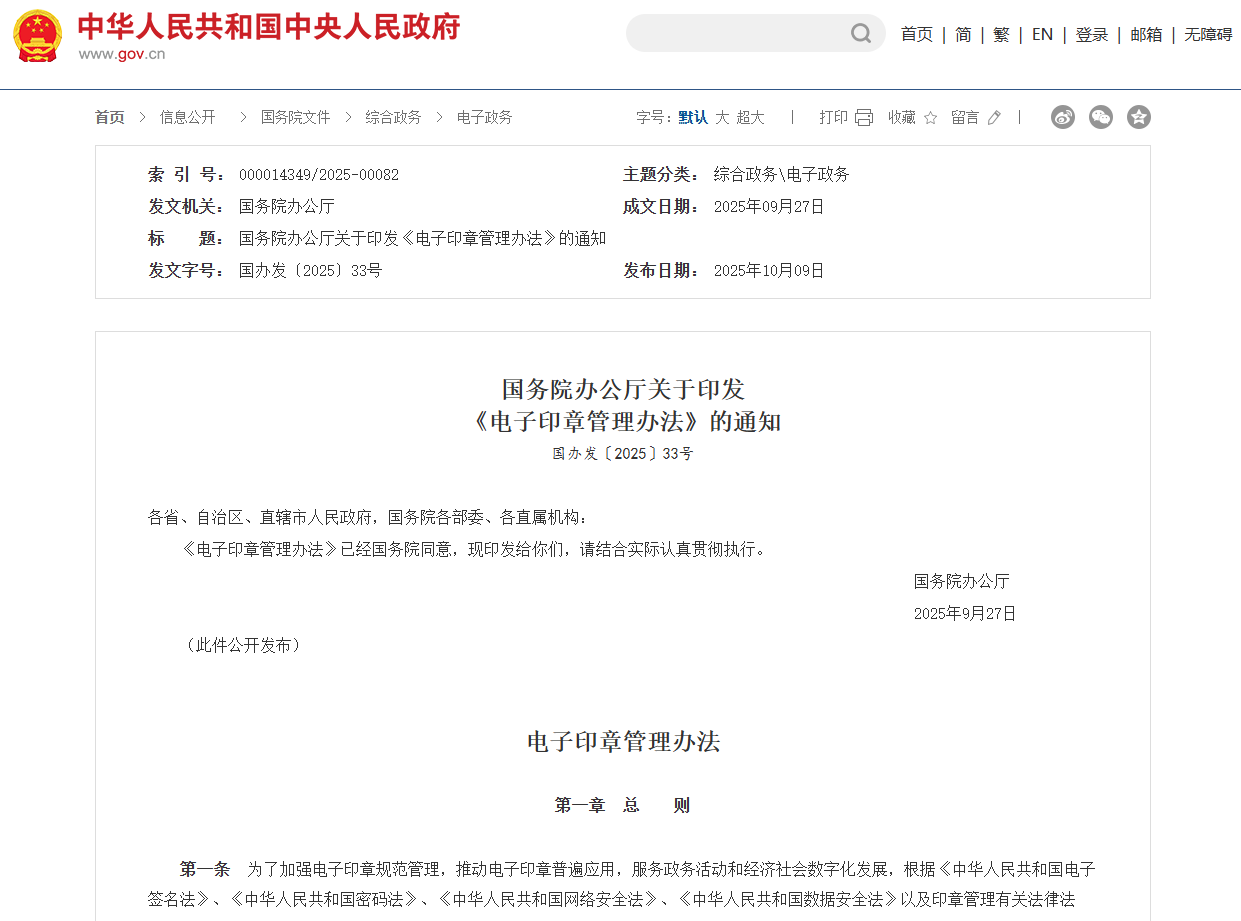The width and height of the screenshot is (1241, 921).
Task: Set font size to 默认
Action: pos(693,118)
